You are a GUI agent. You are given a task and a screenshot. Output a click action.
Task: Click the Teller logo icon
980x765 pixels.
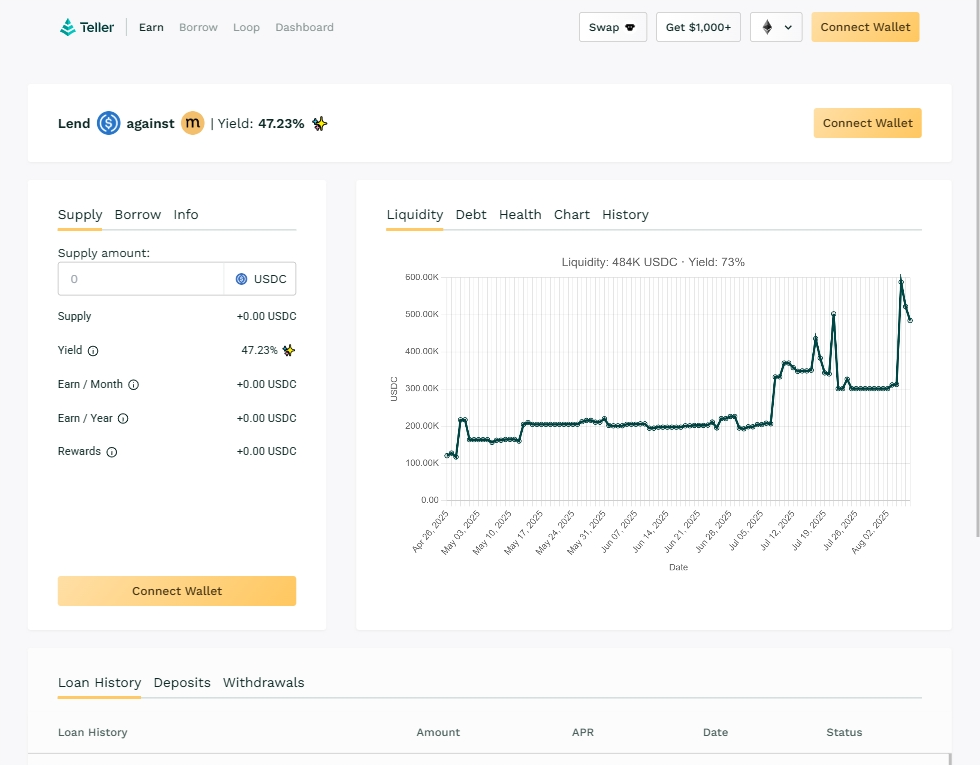68,27
